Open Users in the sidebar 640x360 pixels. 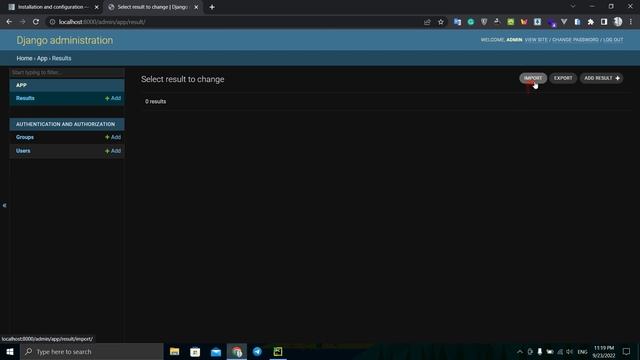click(x=23, y=151)
